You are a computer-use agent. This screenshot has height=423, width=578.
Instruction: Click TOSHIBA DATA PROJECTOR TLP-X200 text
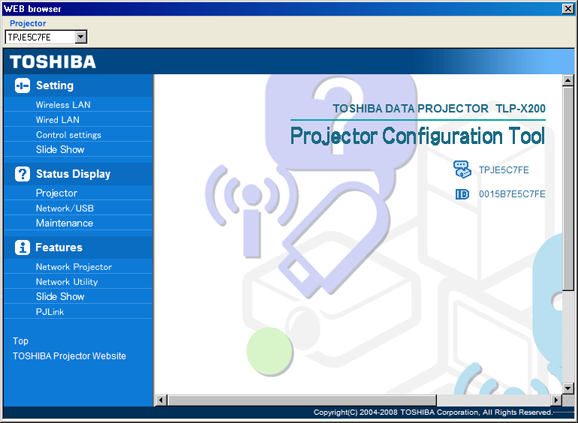point(439,109)
